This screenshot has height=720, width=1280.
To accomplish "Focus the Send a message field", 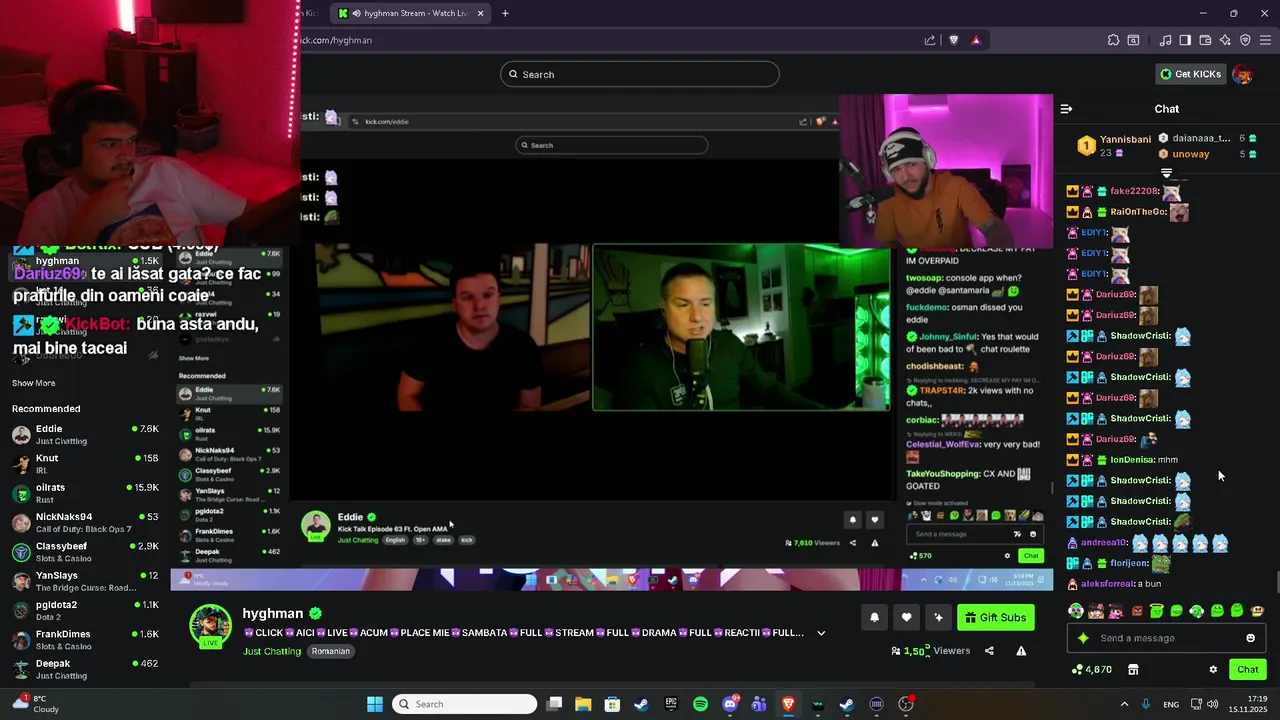I will (x=1165, y=638).
